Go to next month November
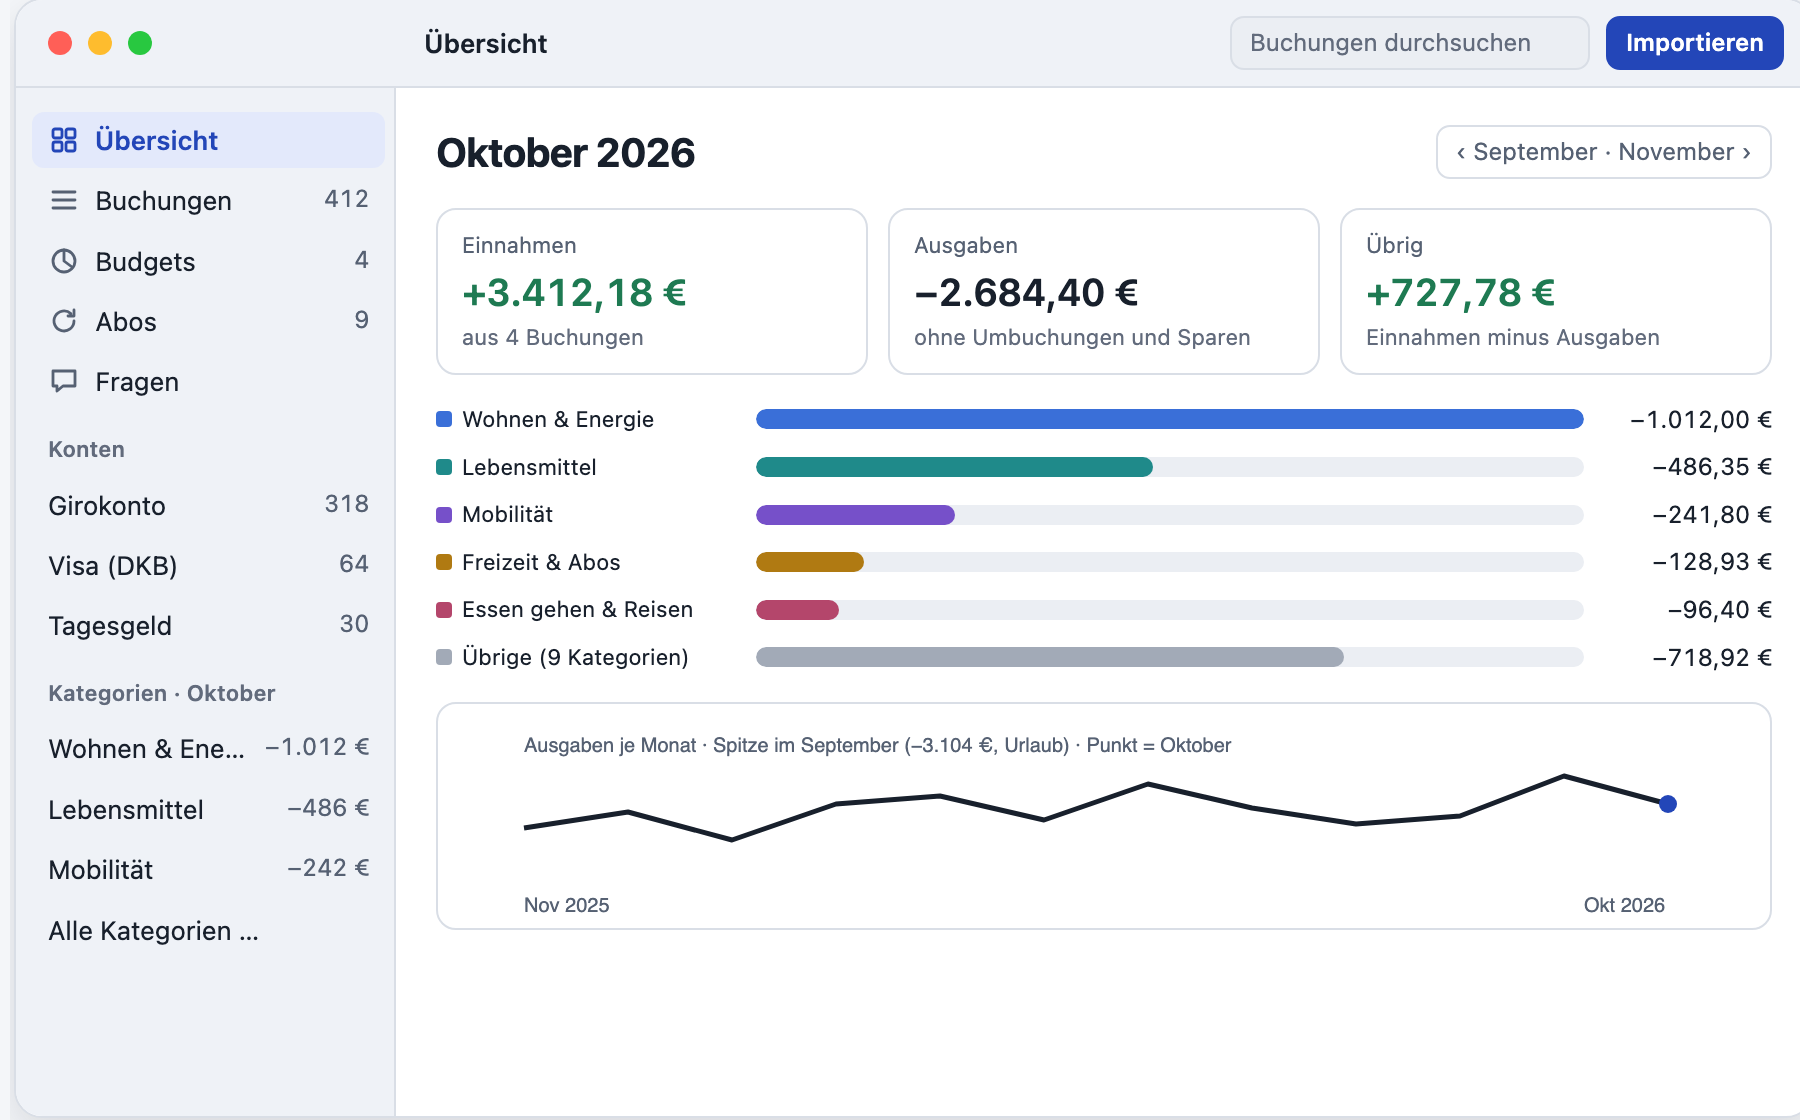 (1684, 152)
